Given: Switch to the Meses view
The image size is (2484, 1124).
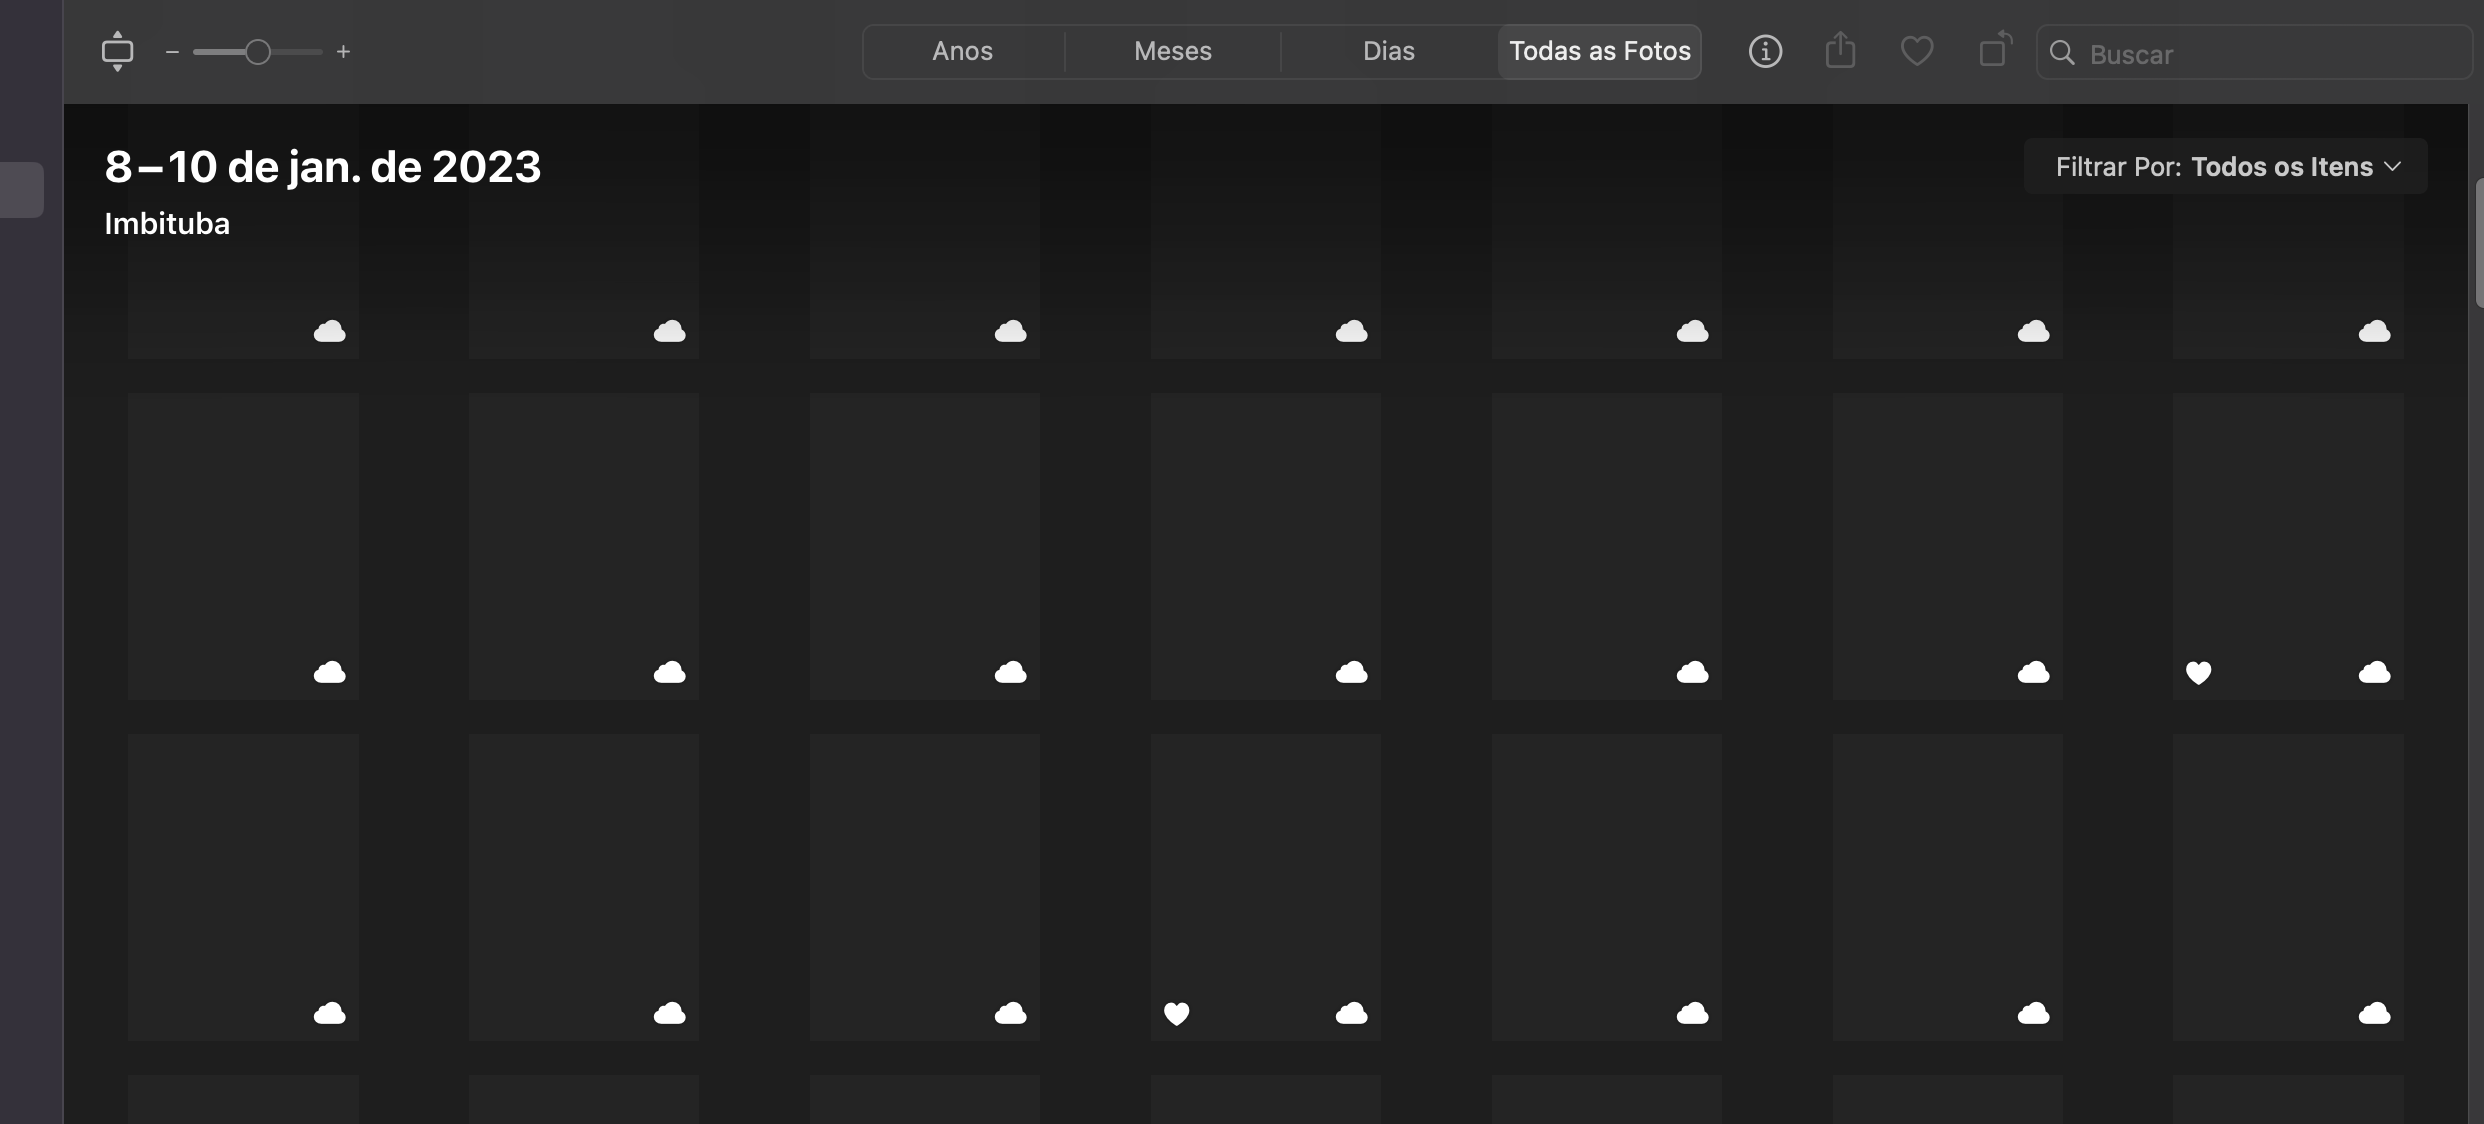Looking at the screenshot, I should point(1172,51).
